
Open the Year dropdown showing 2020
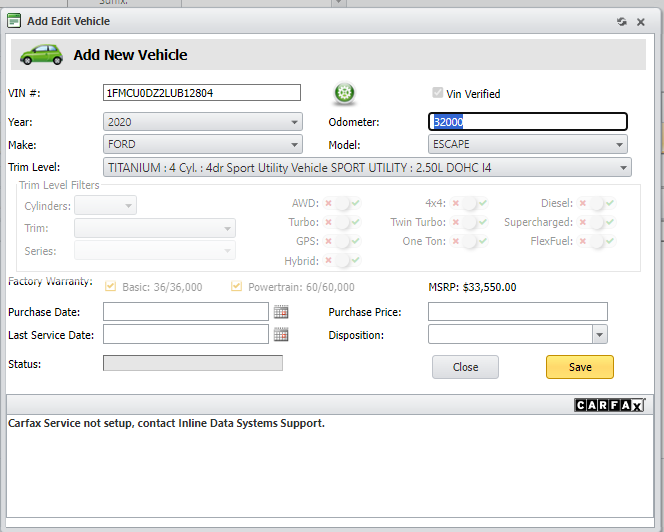203,122
